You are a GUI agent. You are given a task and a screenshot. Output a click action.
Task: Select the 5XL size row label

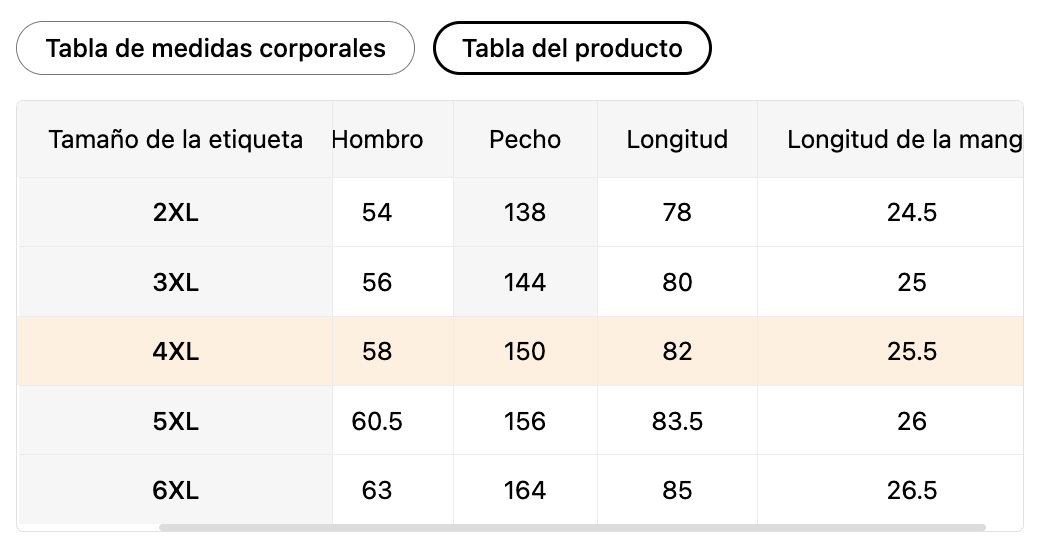[176, 421]
